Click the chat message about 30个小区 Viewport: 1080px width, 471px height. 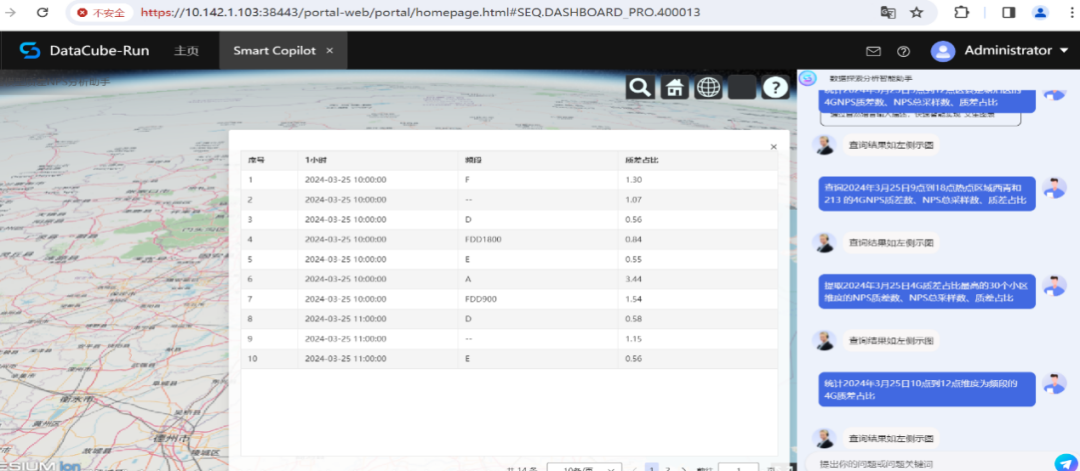tap(926, 291)
